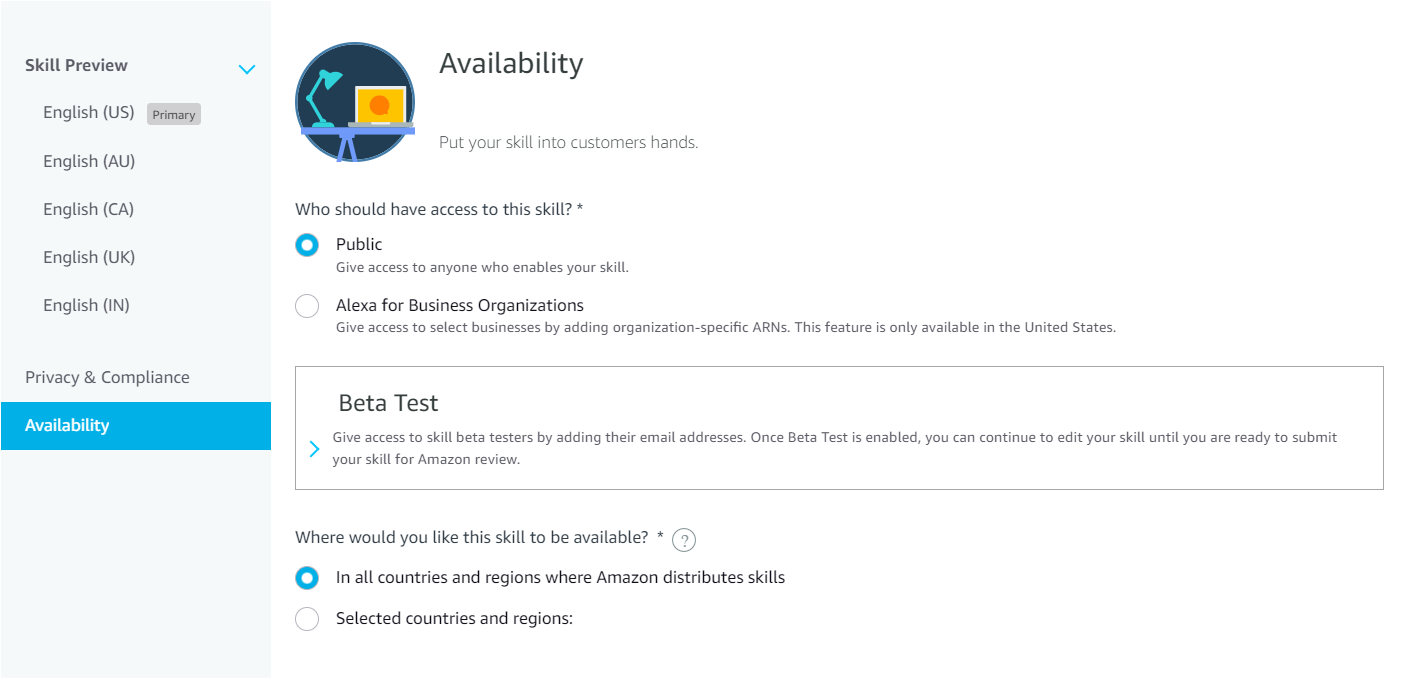Viewport: 1405px width, 679px height.
Task: Click the help icon next to availability question
Action: [683, 540]
